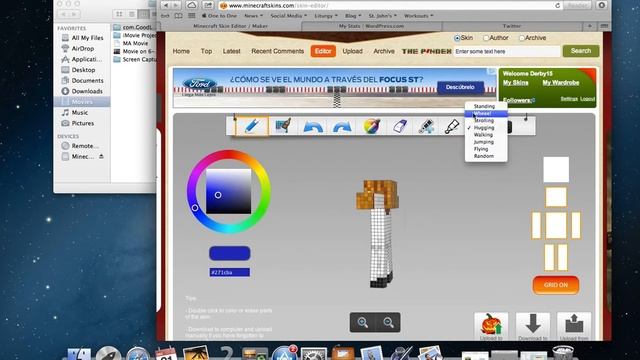Open the Liturgy bookmarks dropdown
The width and height of the screenshot is (640, 360).
(326, 16)
